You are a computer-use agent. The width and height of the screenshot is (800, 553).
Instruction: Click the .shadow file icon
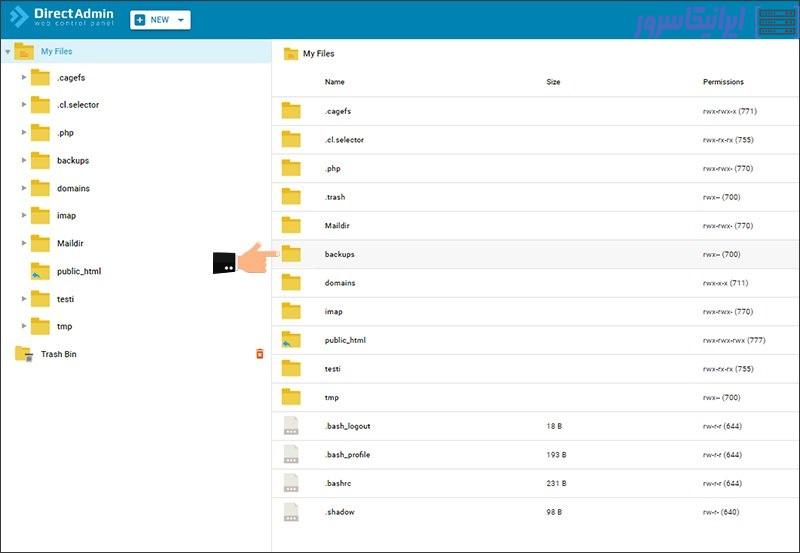click(x=291, y=512)
